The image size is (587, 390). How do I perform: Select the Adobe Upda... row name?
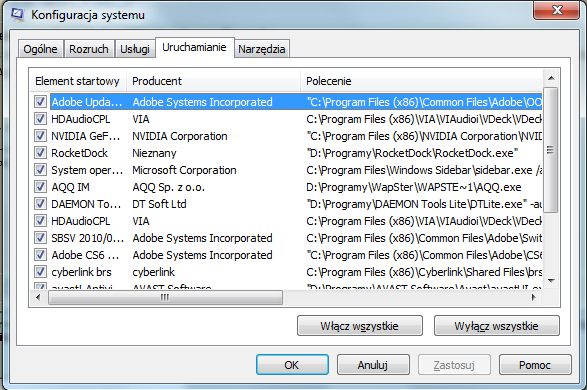click(x=87, y=102)
